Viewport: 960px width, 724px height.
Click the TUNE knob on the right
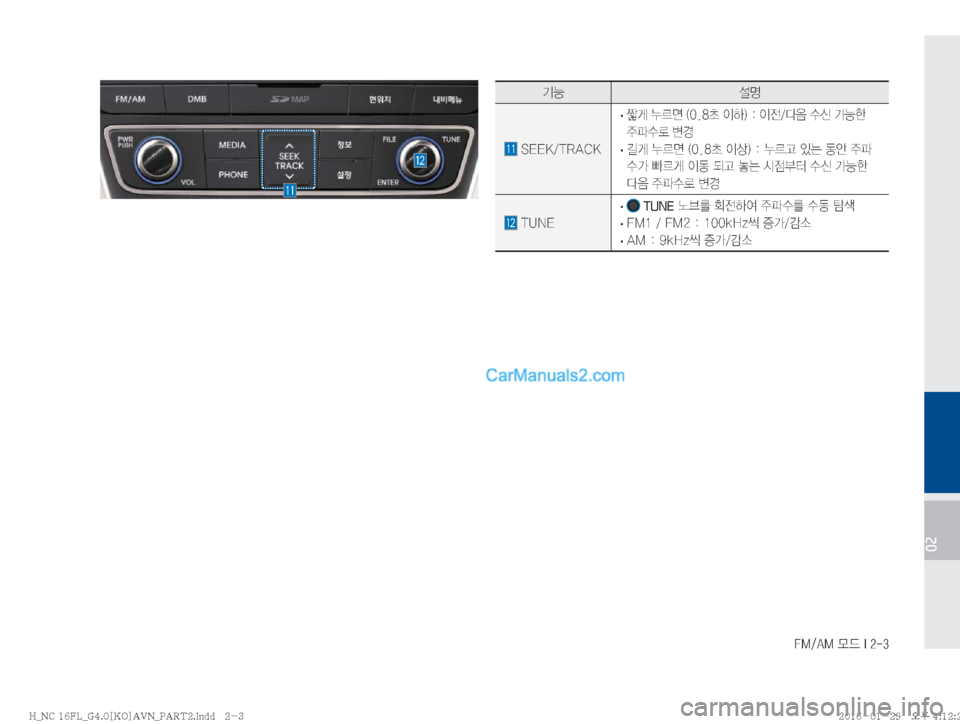point(420,160)
